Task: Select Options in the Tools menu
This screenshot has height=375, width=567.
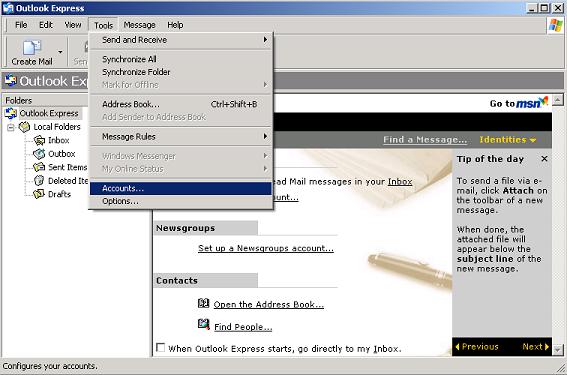Action: click(x=181, y=201)
